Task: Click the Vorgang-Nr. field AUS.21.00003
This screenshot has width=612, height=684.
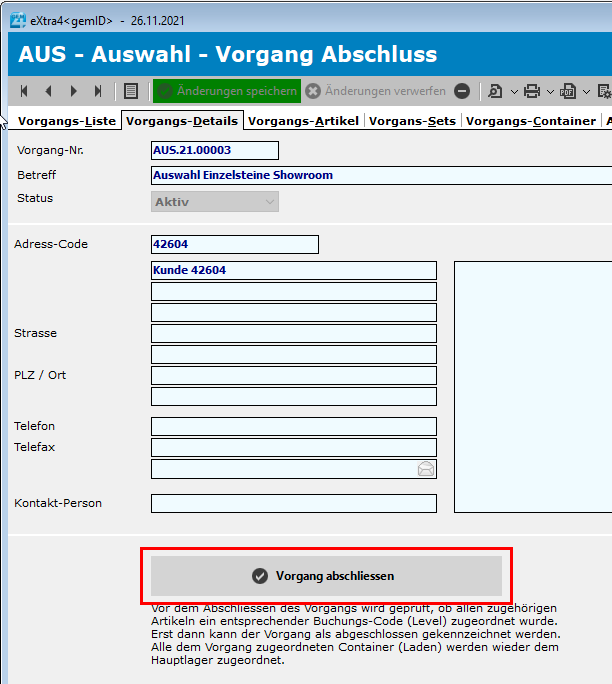Action: pyautogui.click(x=215, y=150)
